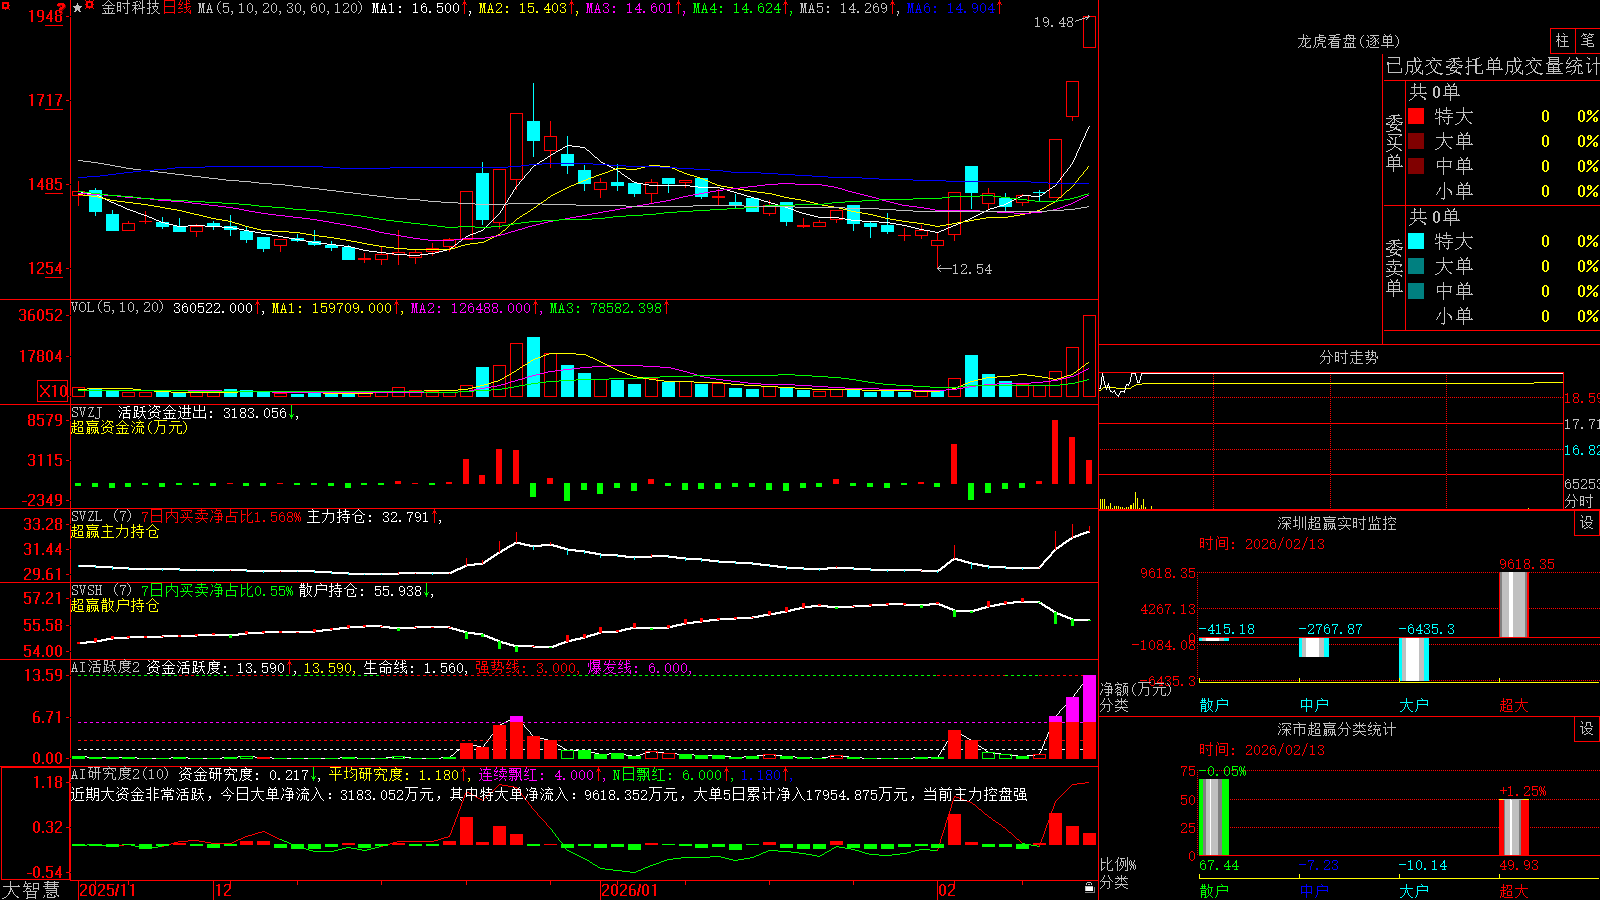Click the 9618.35 value above 超大 bar
Viewport: 1600px width, 900px height.
click(x=1527, y=565)
